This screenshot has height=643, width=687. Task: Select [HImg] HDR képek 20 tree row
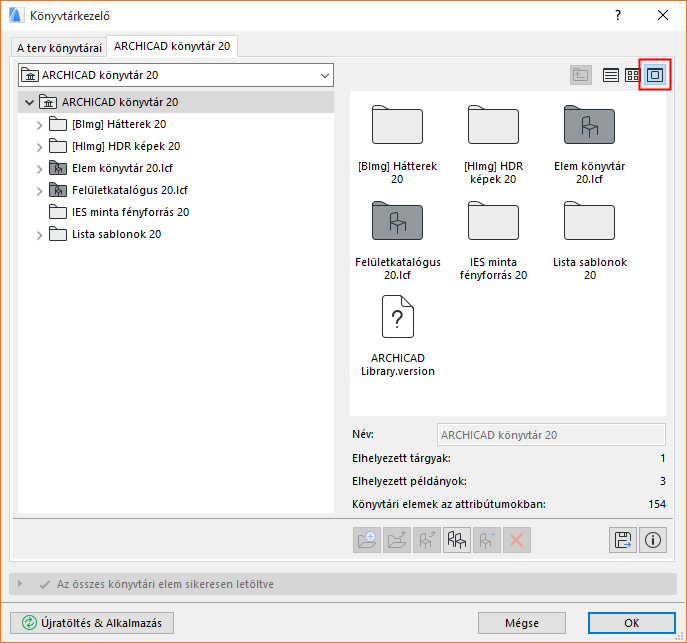pos(176,146)
